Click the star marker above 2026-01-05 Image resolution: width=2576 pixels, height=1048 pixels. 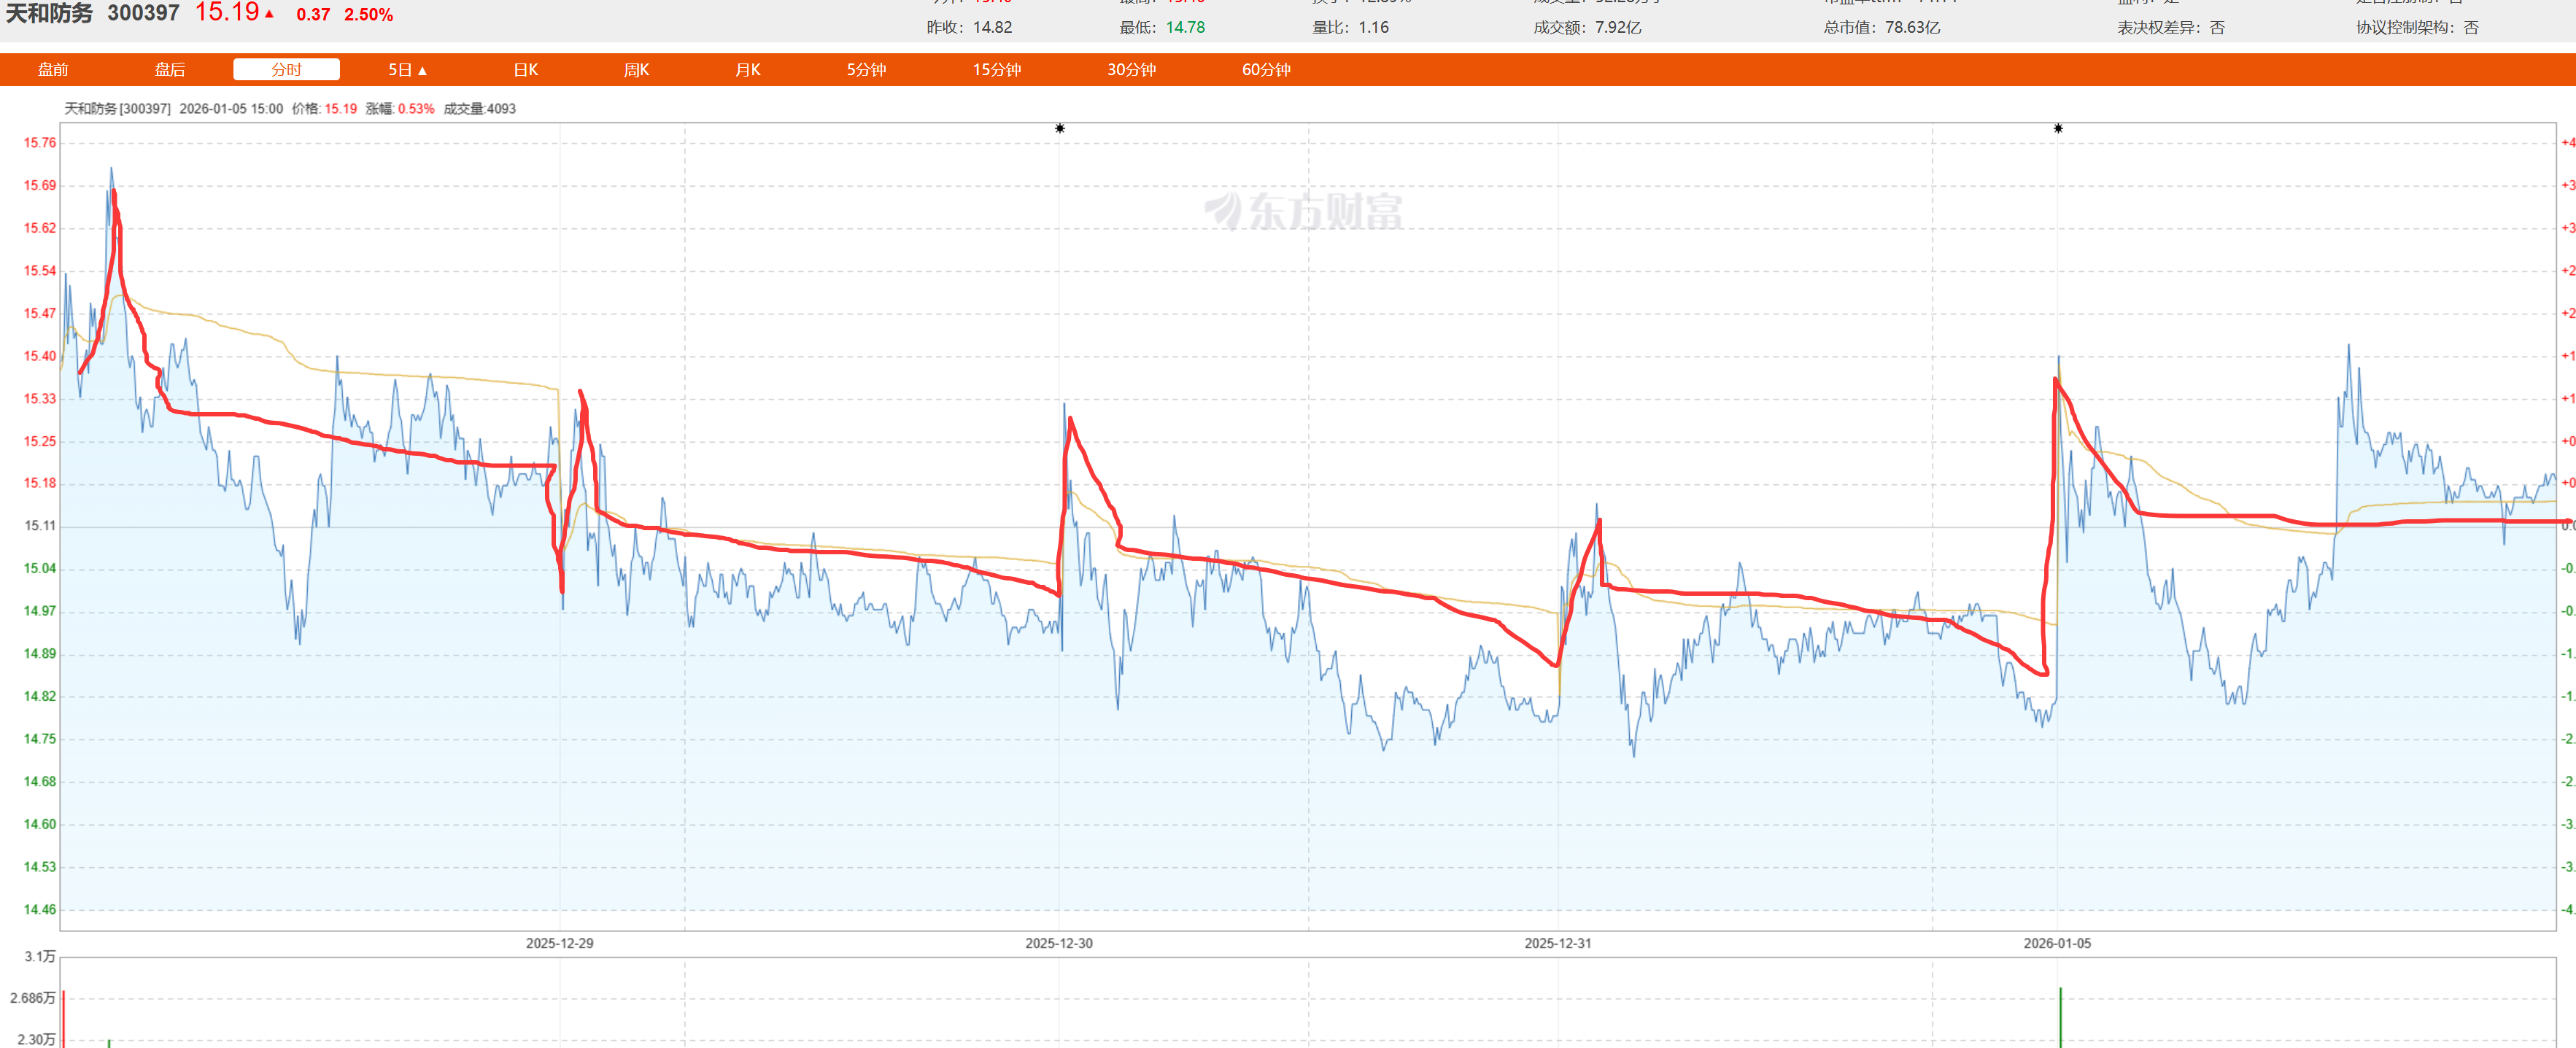pyautogui.click(x=2058, y=128)
